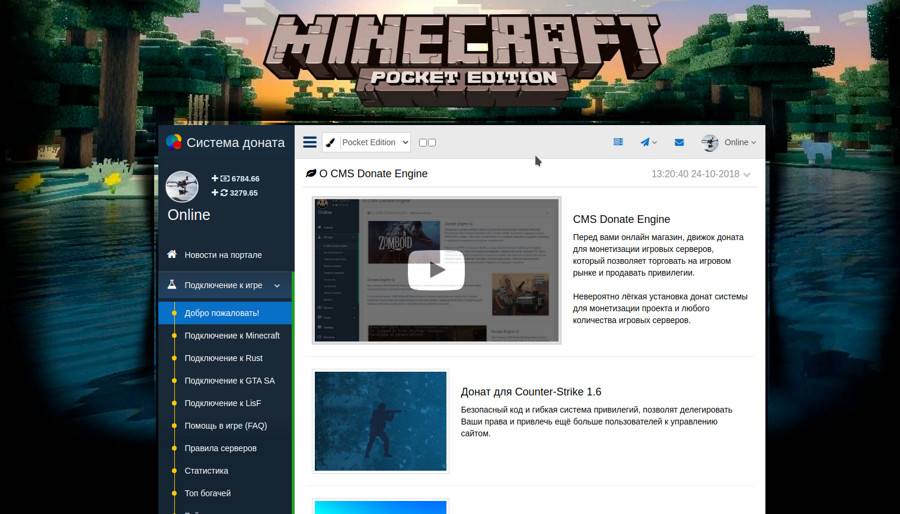This screenshot has width=900, height=514.
Task: Open the server list icon in toolbar
Action: [x=618, y=143]
